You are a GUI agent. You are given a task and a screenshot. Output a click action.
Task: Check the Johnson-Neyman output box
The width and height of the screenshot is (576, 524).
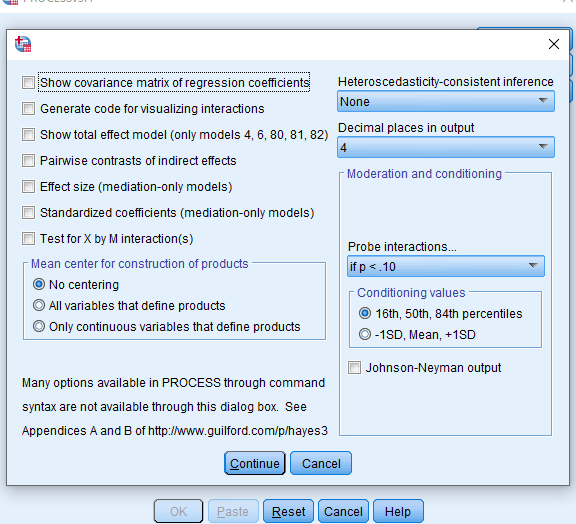(354, 367)
